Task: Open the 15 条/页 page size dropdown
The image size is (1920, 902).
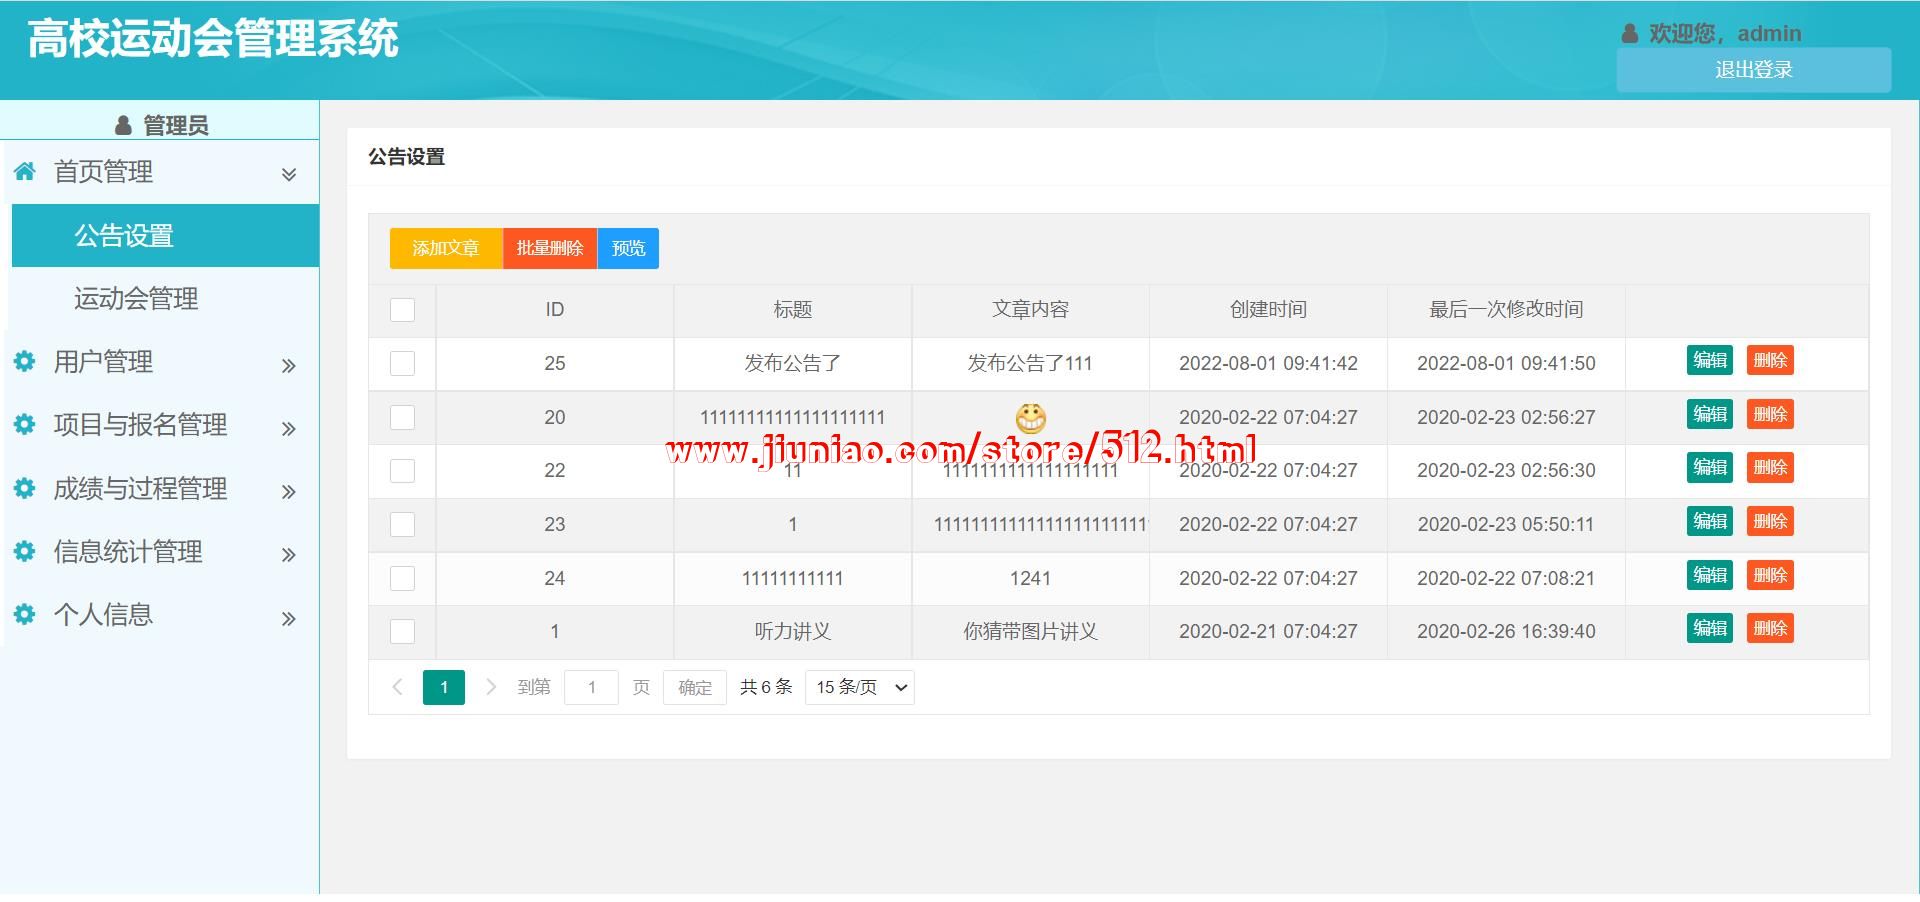Action: pos(859,687)
